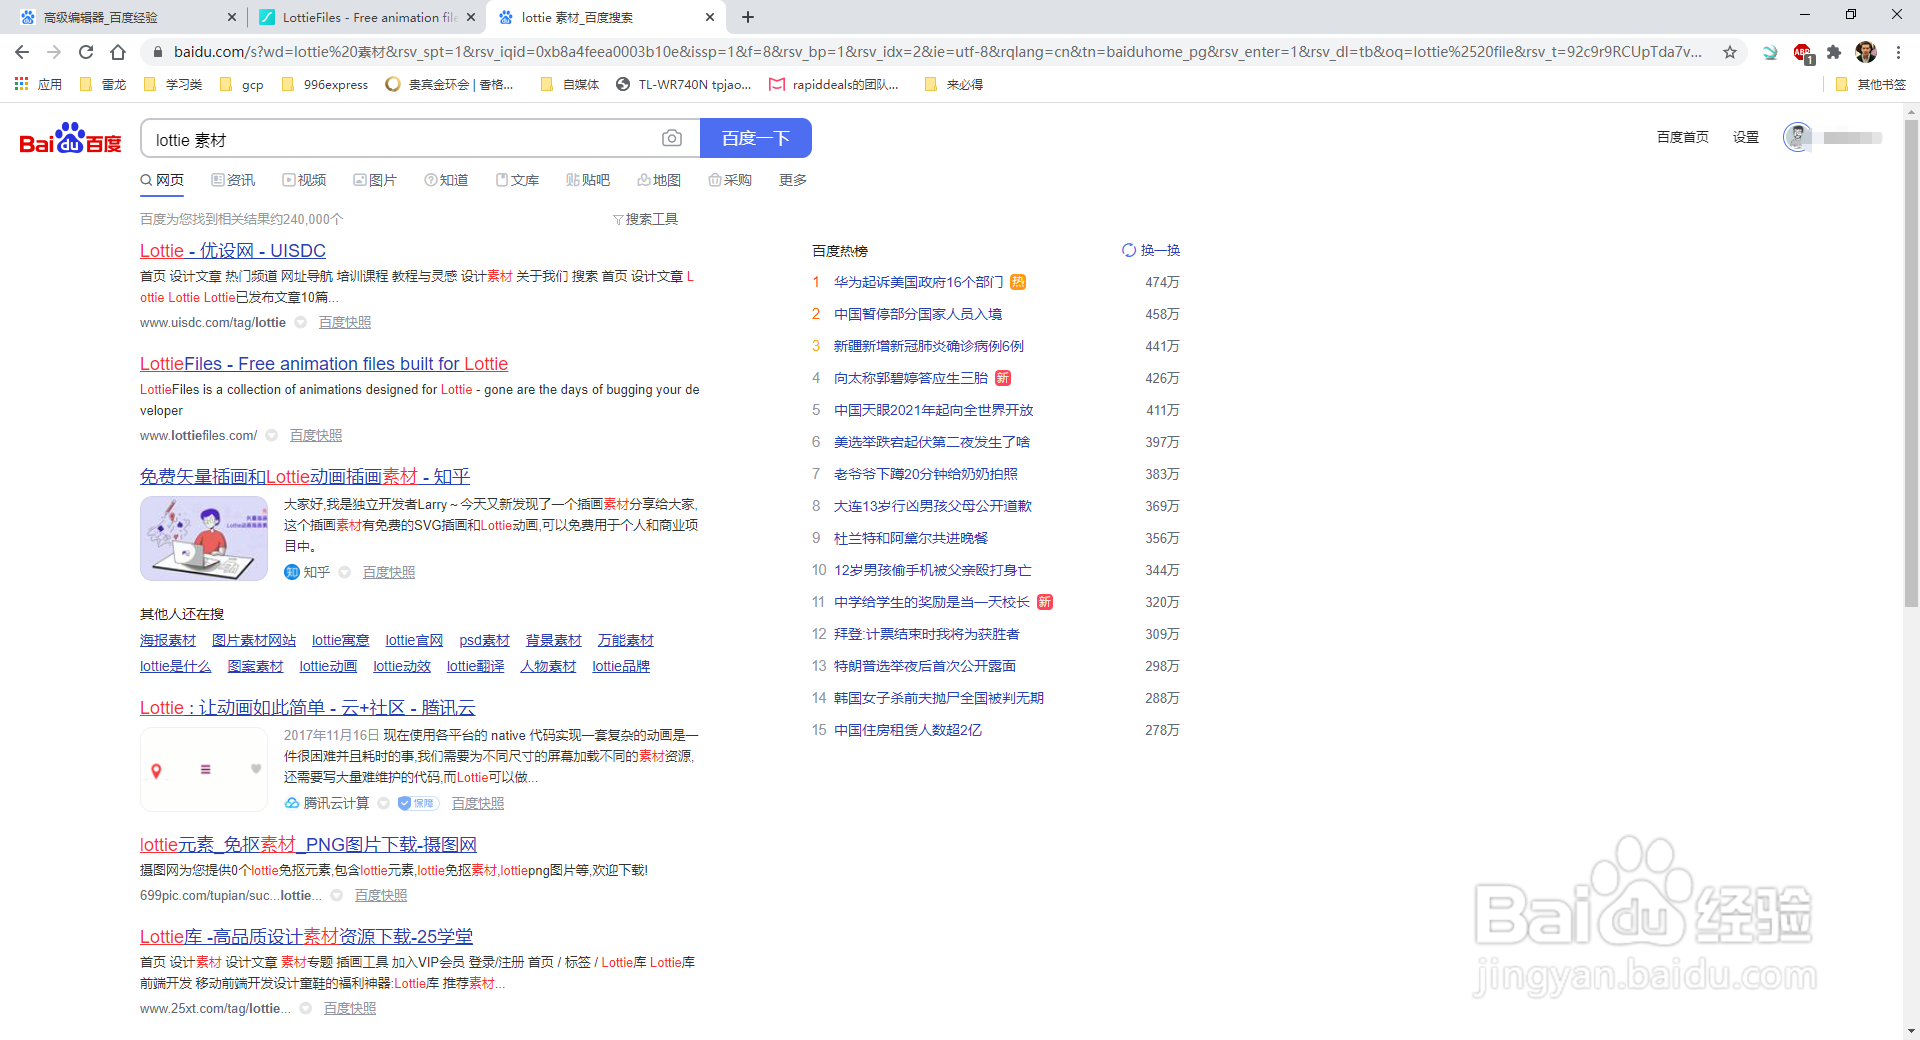This screenshot has width=1920, height=1040.
Task: Open hot topic 中国天眼2021年起向全世界开放
Action: 934,410
